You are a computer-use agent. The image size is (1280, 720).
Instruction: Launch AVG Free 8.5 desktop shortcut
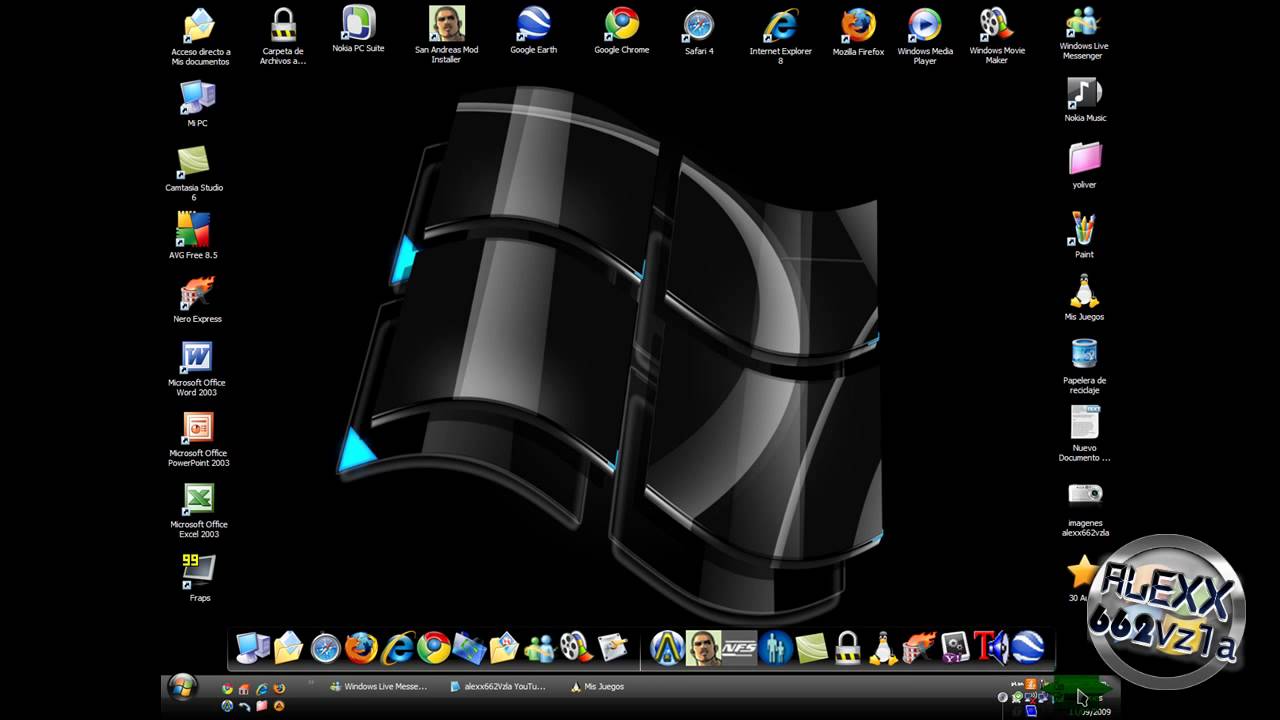point(193,235)
